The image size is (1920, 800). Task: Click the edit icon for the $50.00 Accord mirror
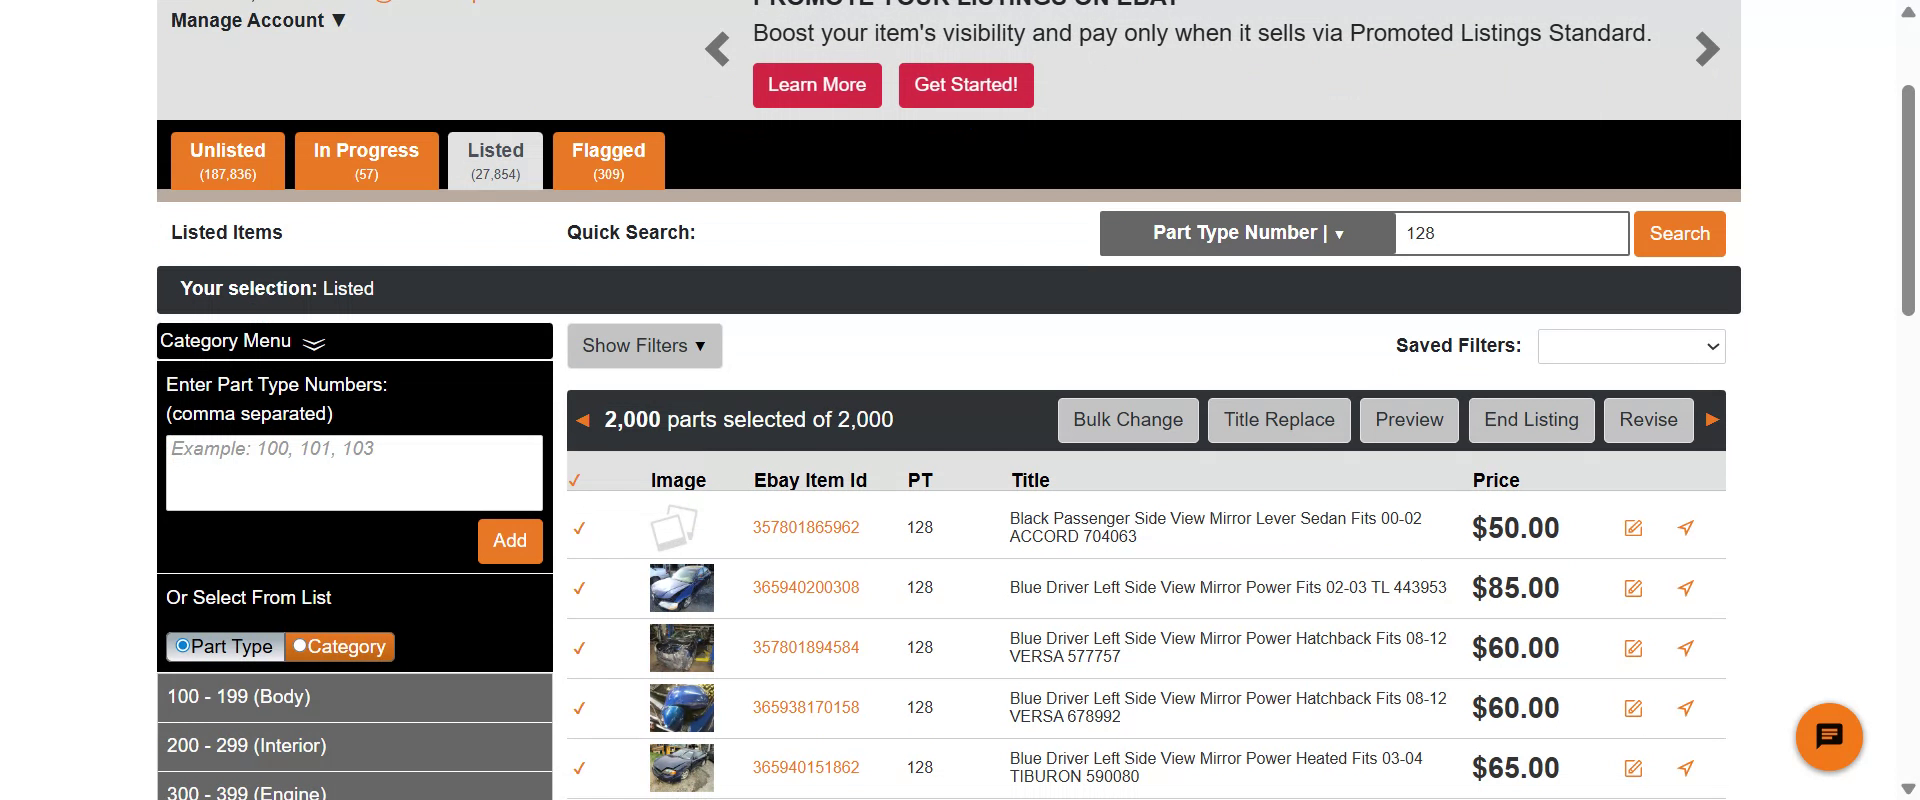pyautogui.click(x=1633, y=528)
